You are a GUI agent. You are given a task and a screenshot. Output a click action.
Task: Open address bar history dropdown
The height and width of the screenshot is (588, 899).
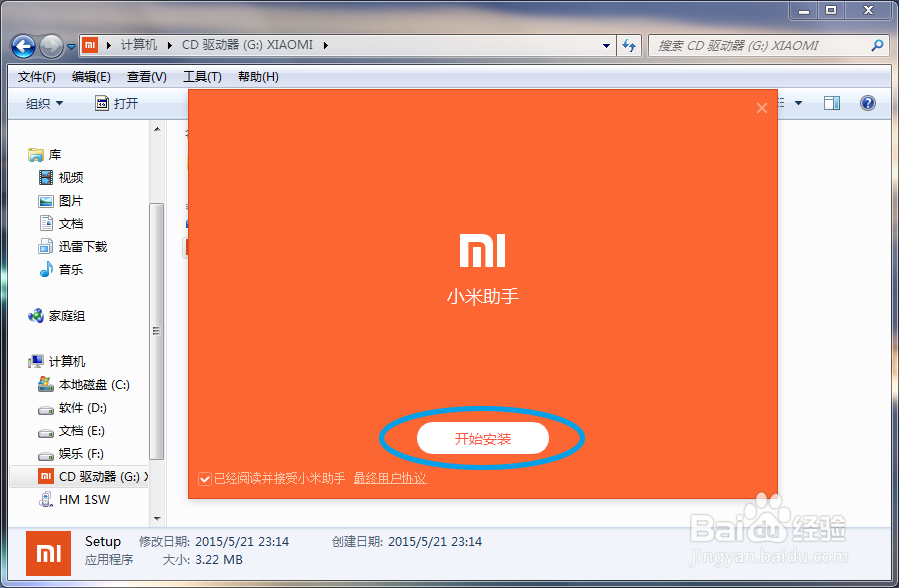(x=606, y=46)
